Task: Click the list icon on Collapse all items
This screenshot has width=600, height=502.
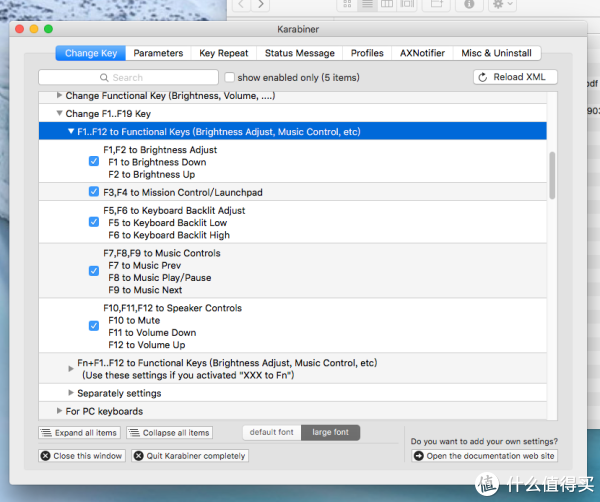Action: tap(134, 433)
